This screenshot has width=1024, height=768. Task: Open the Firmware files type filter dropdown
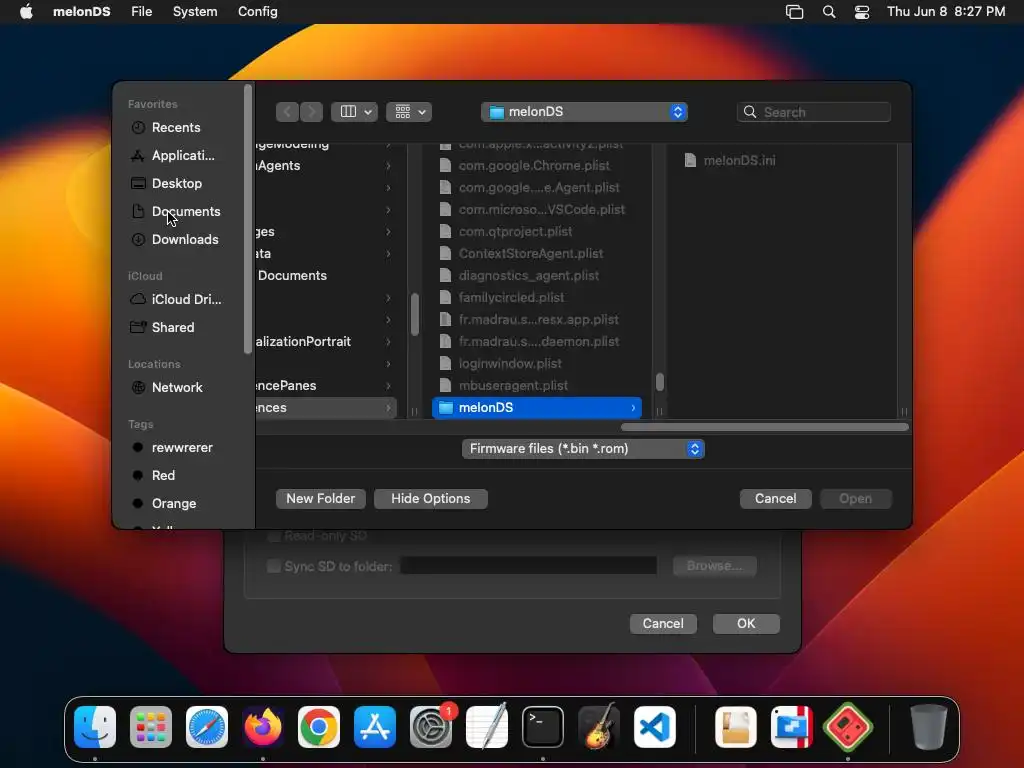coord(583,449)
